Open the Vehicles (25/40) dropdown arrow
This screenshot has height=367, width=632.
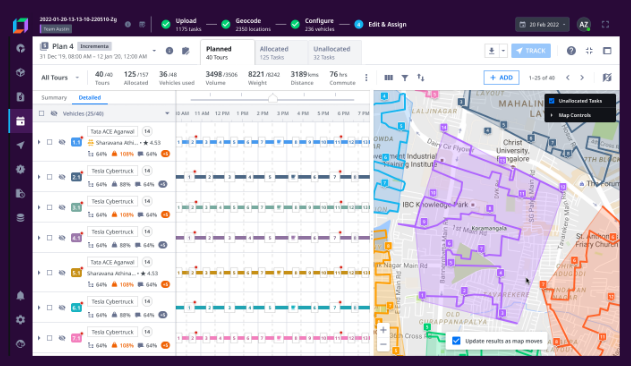[167, 114]
